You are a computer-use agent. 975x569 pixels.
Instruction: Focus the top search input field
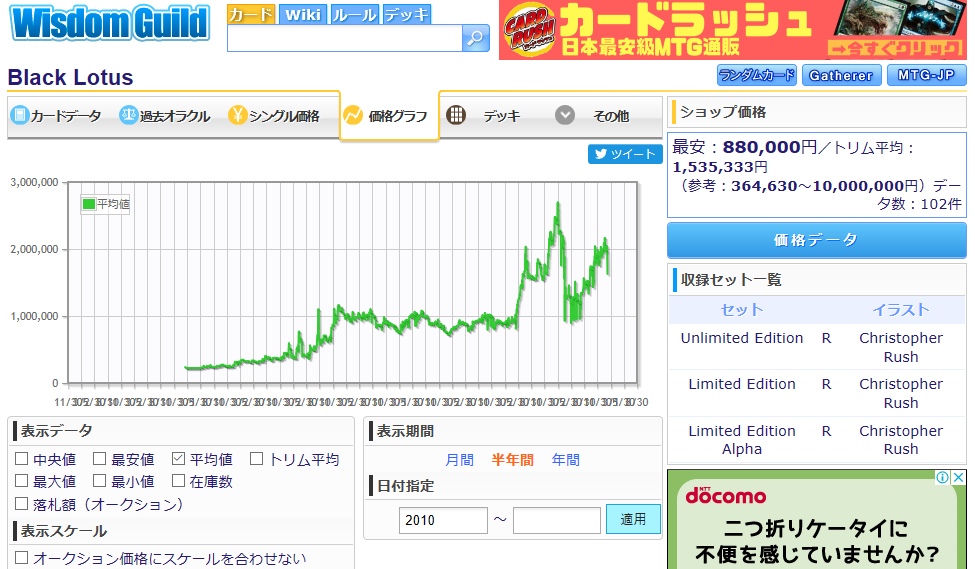coord(345,38)
